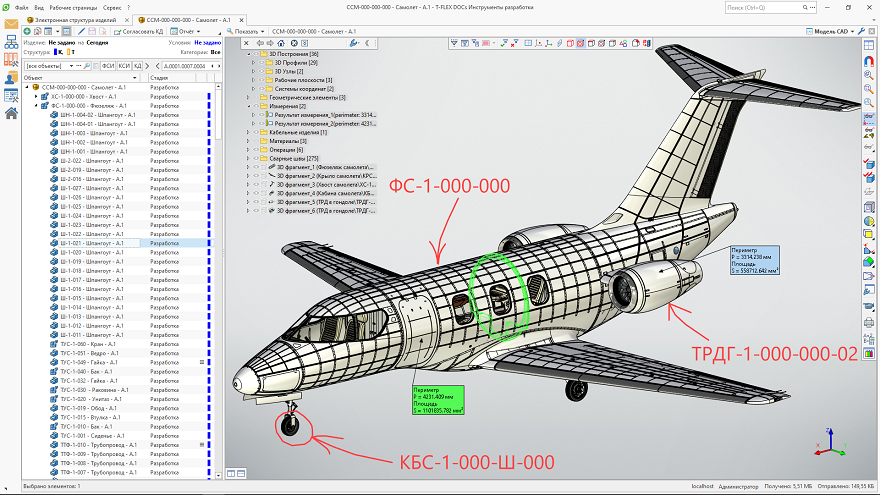Switch to Электронная структура изделий tab
The width and height of the screenshot is (880, 495).
point(75,20)
